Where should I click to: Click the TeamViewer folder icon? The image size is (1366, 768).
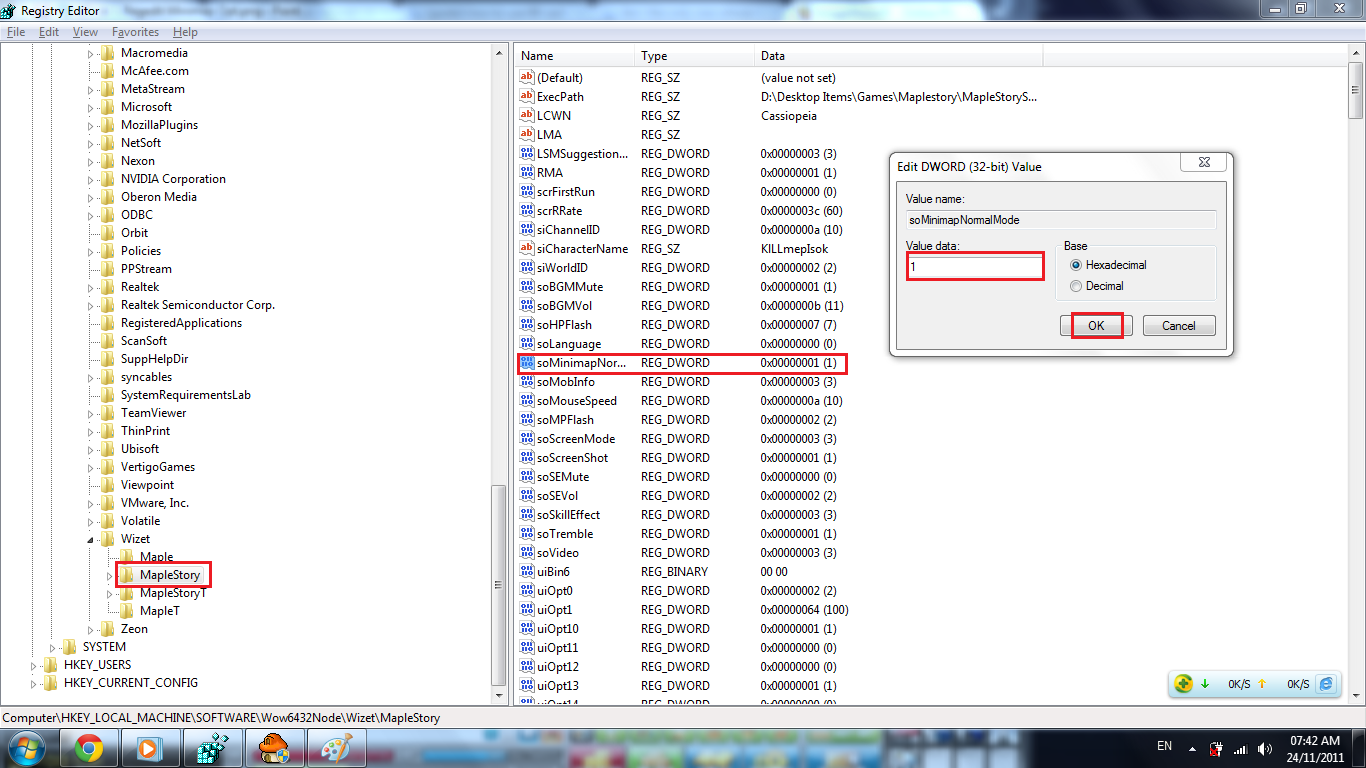point(108,413)
